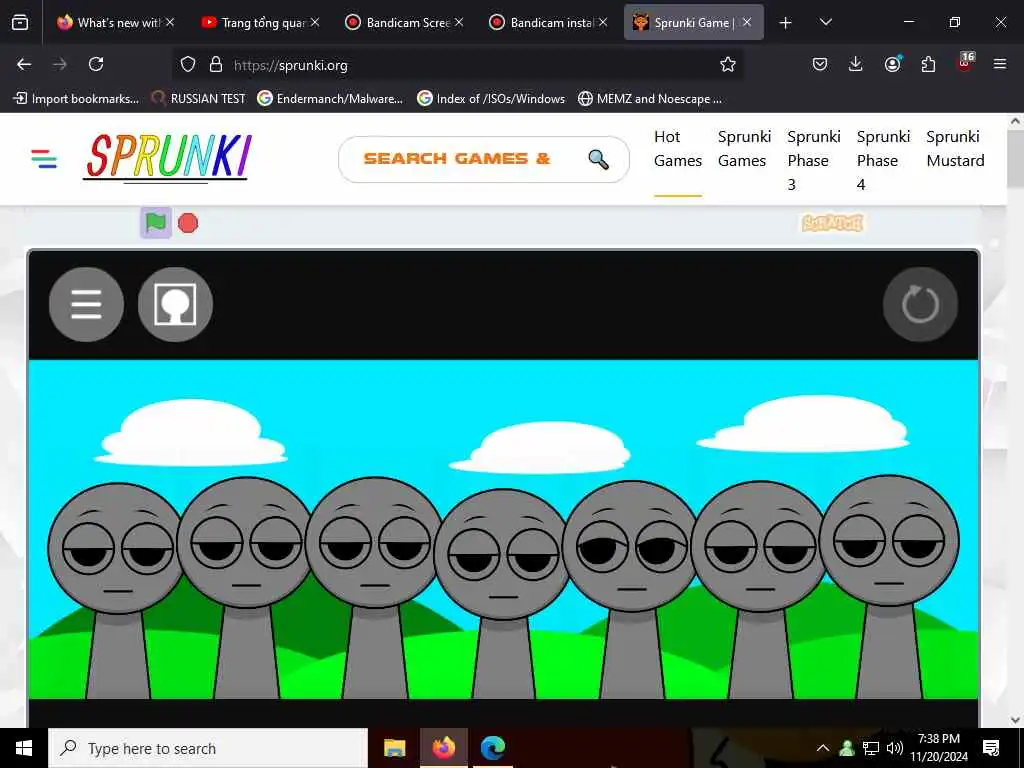Open the Windows Start menu
The width and height of the screenshot is (1024, 768).
tap(24, 748)
